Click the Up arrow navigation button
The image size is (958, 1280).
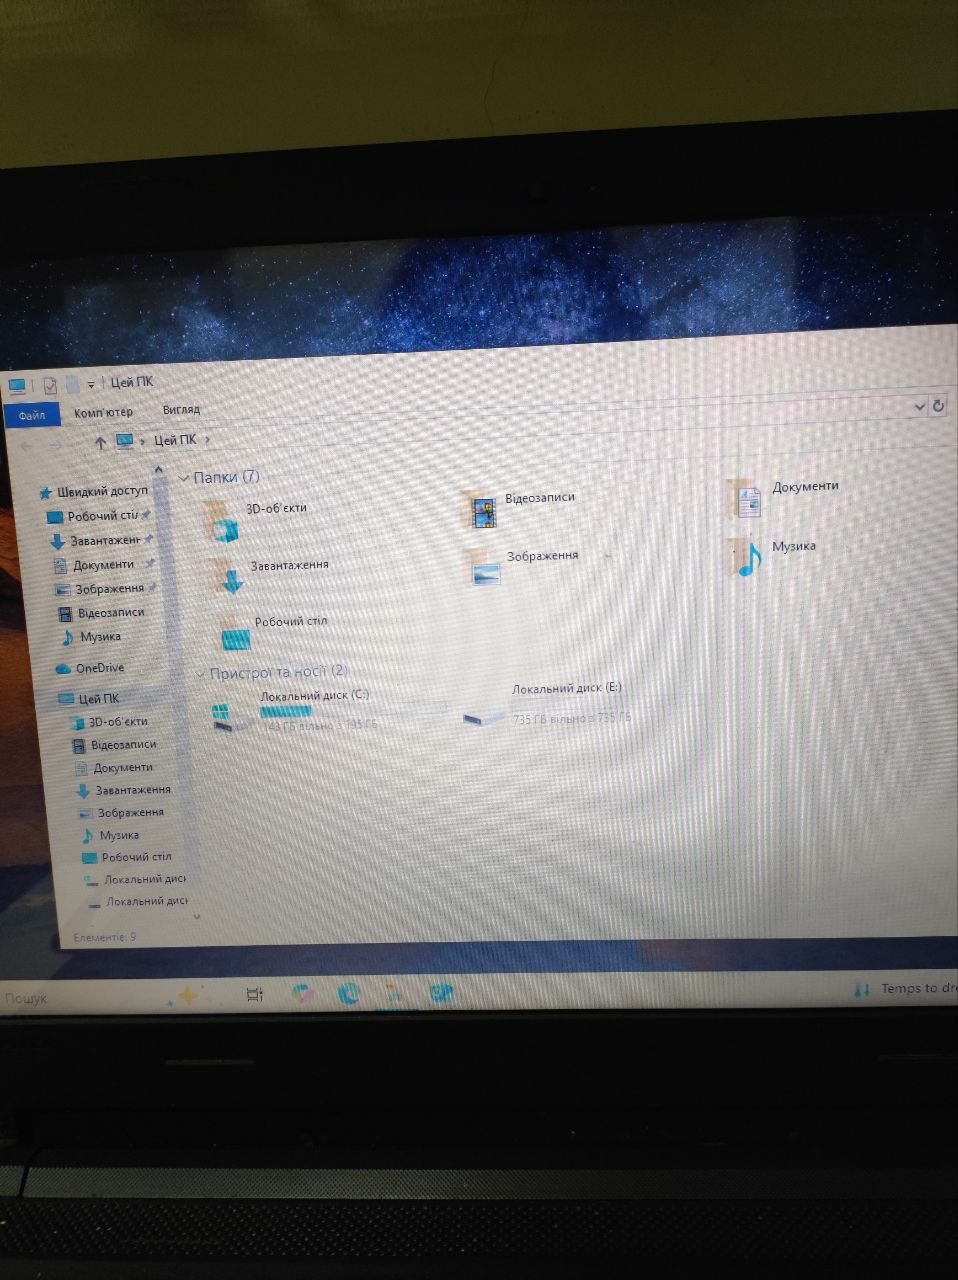pyautogui.click(x=100, y=442)
